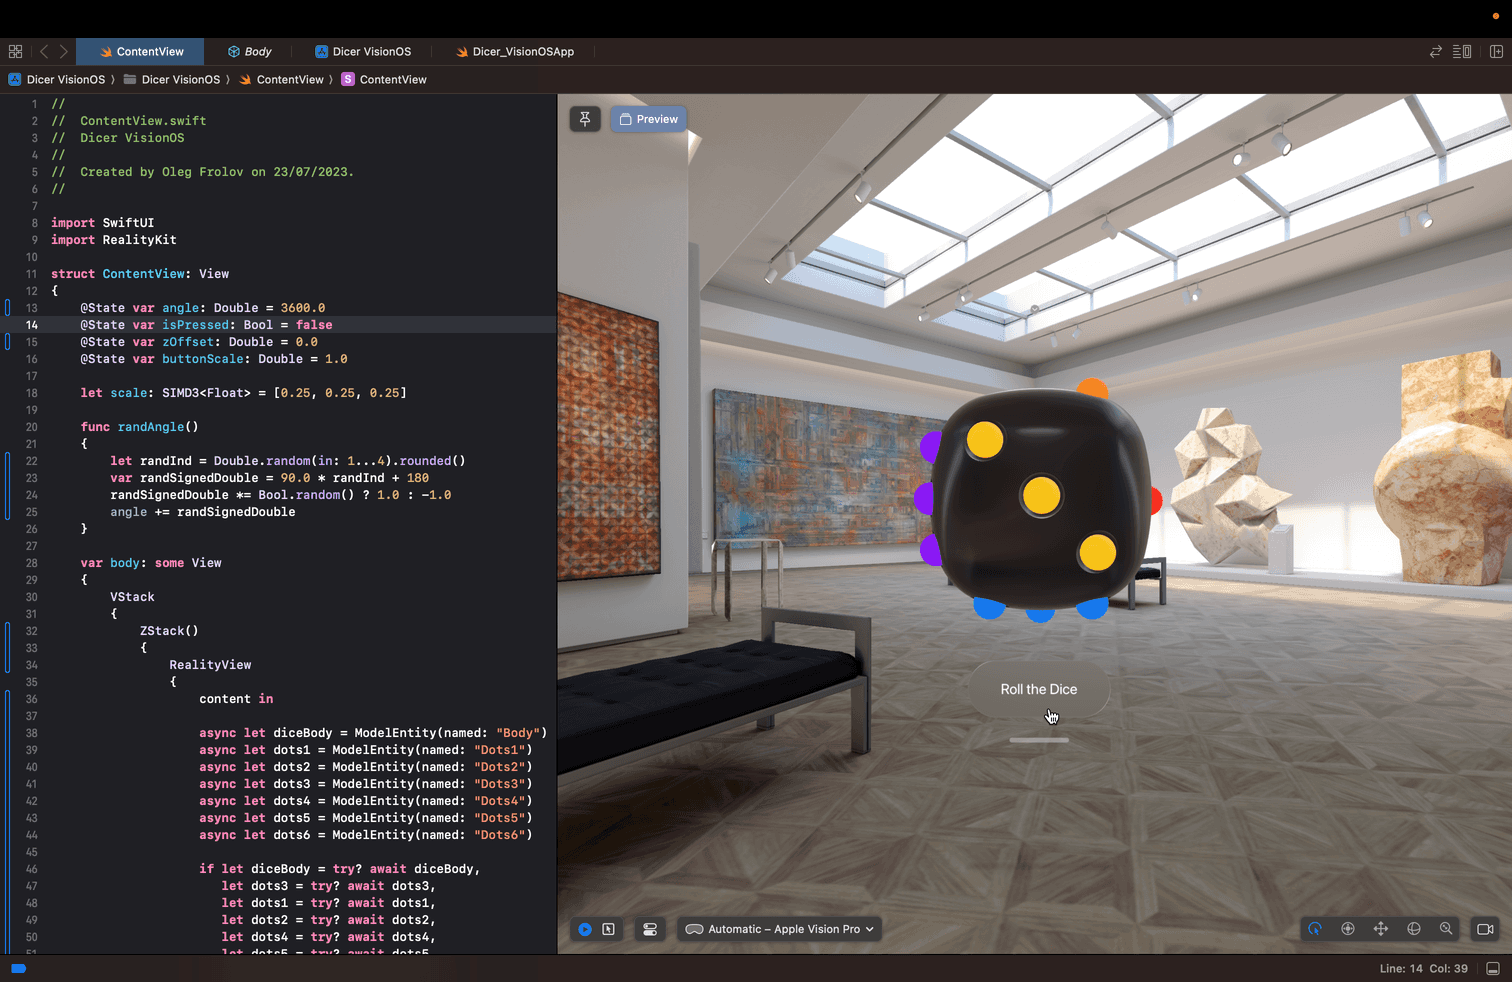Click the Preview button in canvas
1512x982 pixels.
[x=648, y=119]
